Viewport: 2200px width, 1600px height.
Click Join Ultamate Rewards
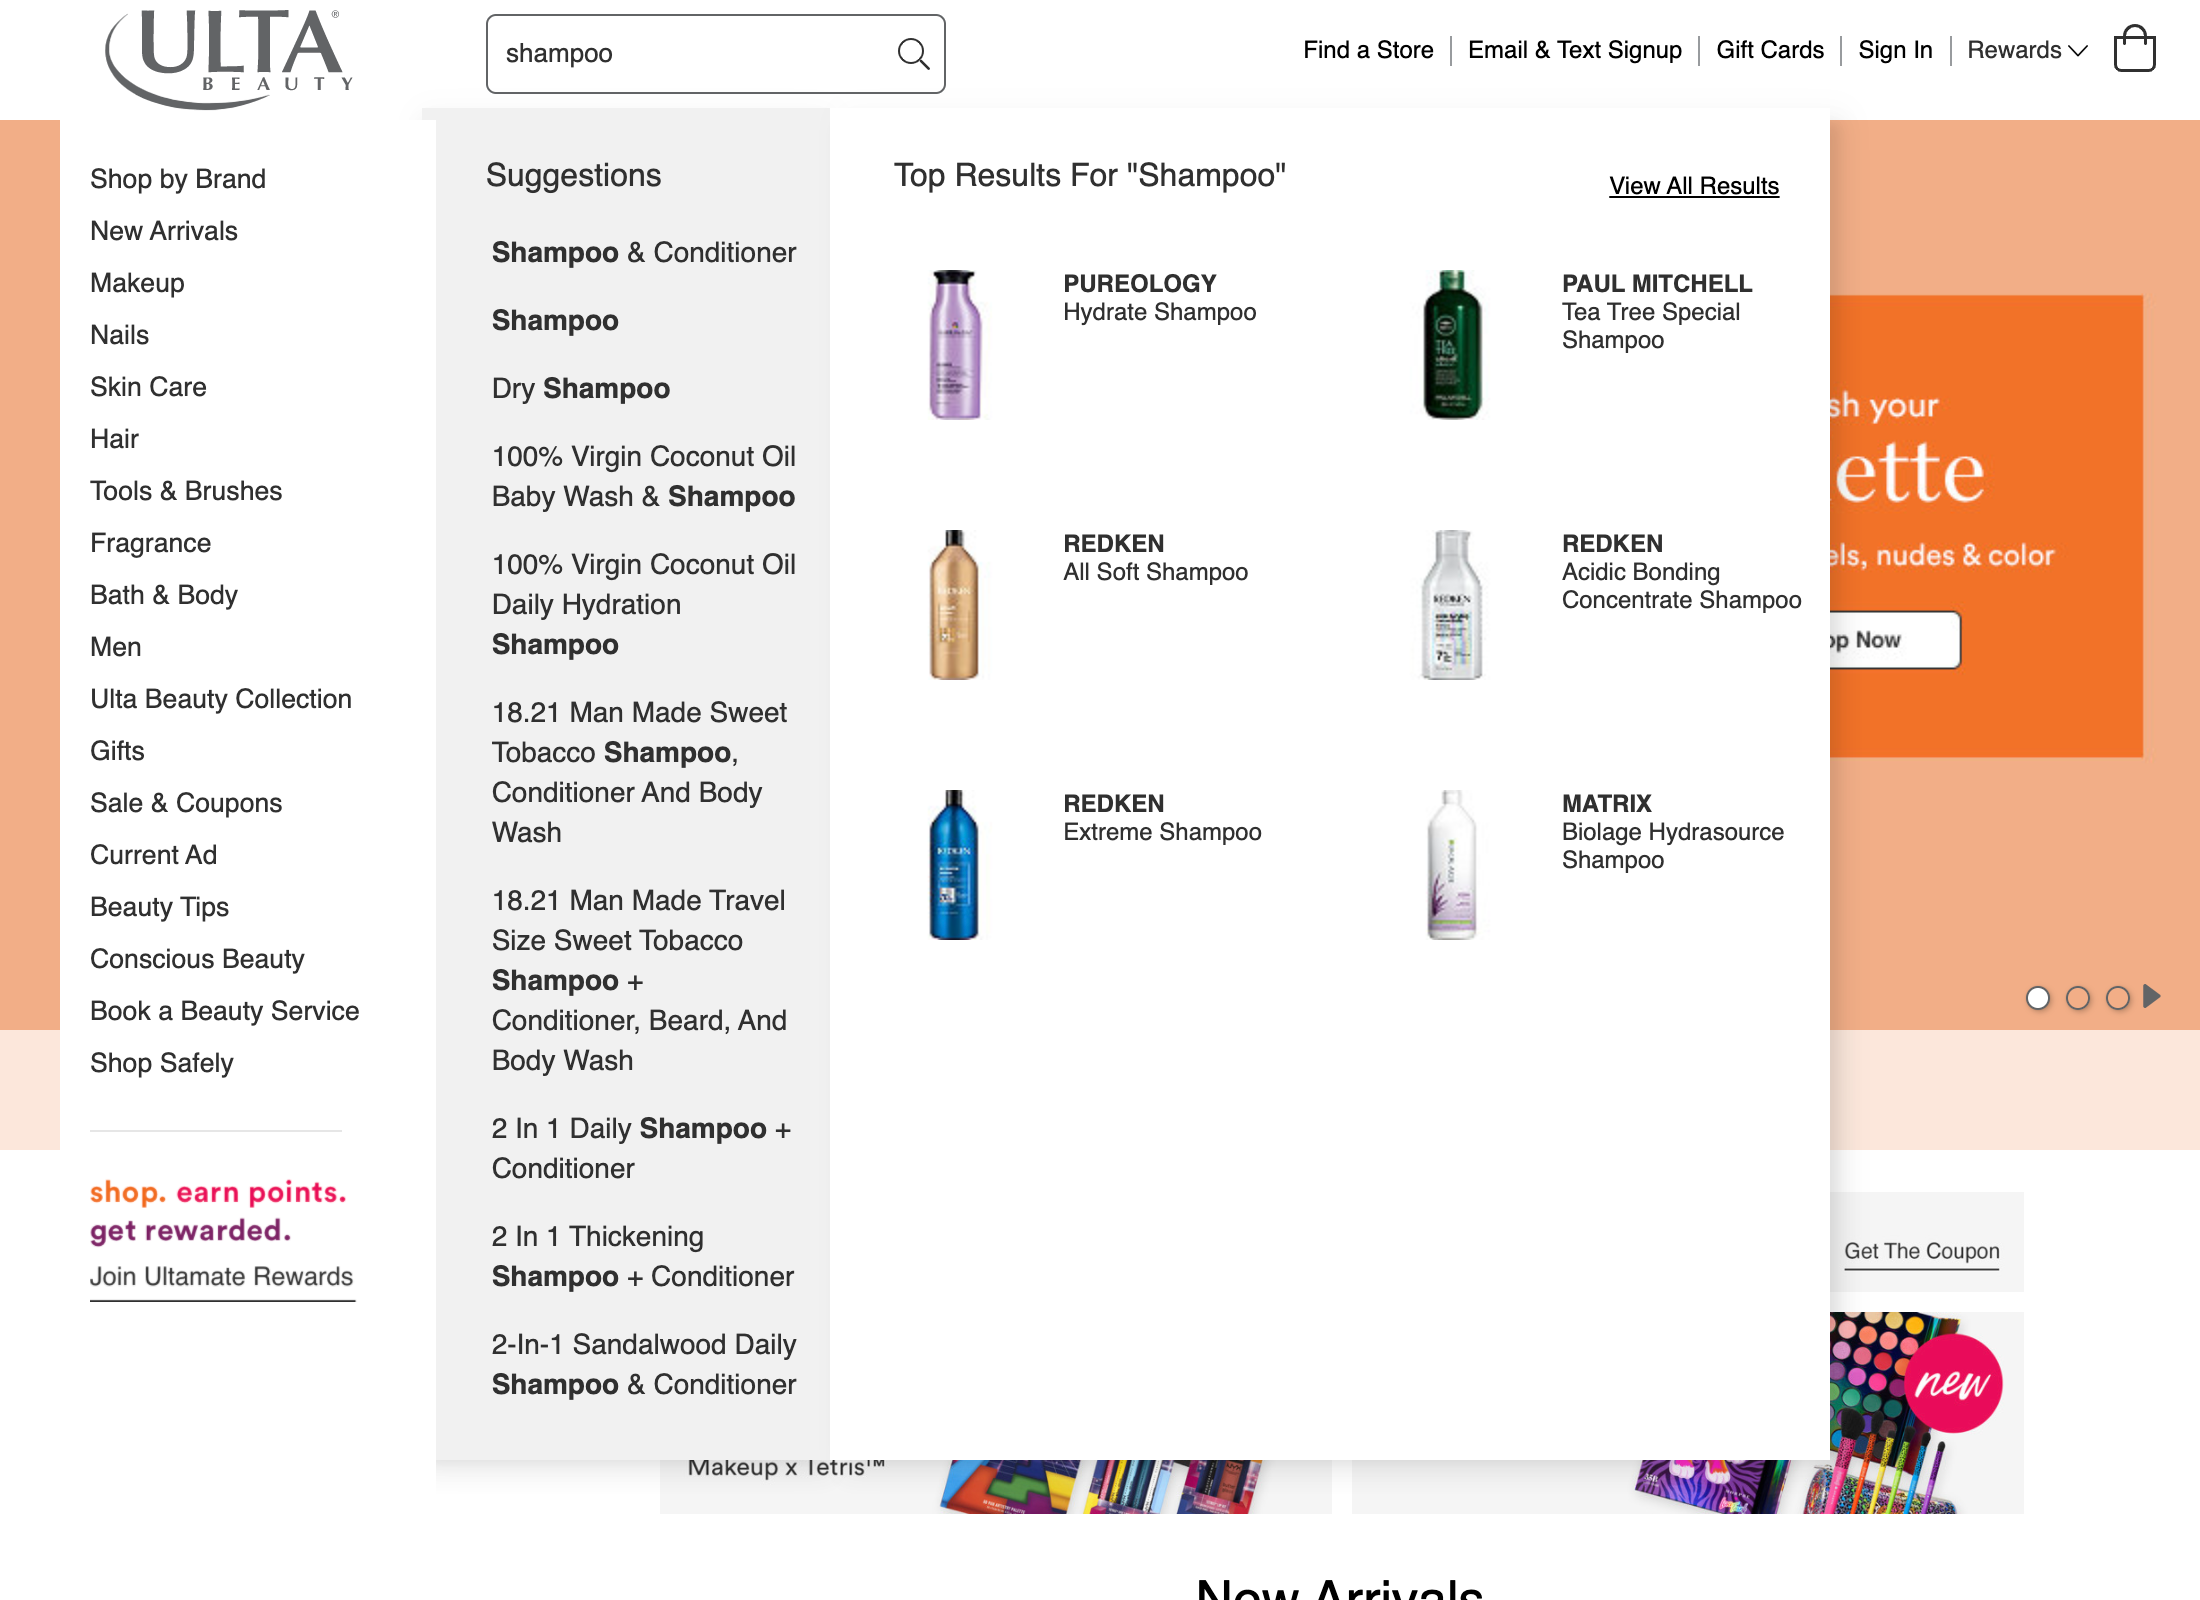221,1276
